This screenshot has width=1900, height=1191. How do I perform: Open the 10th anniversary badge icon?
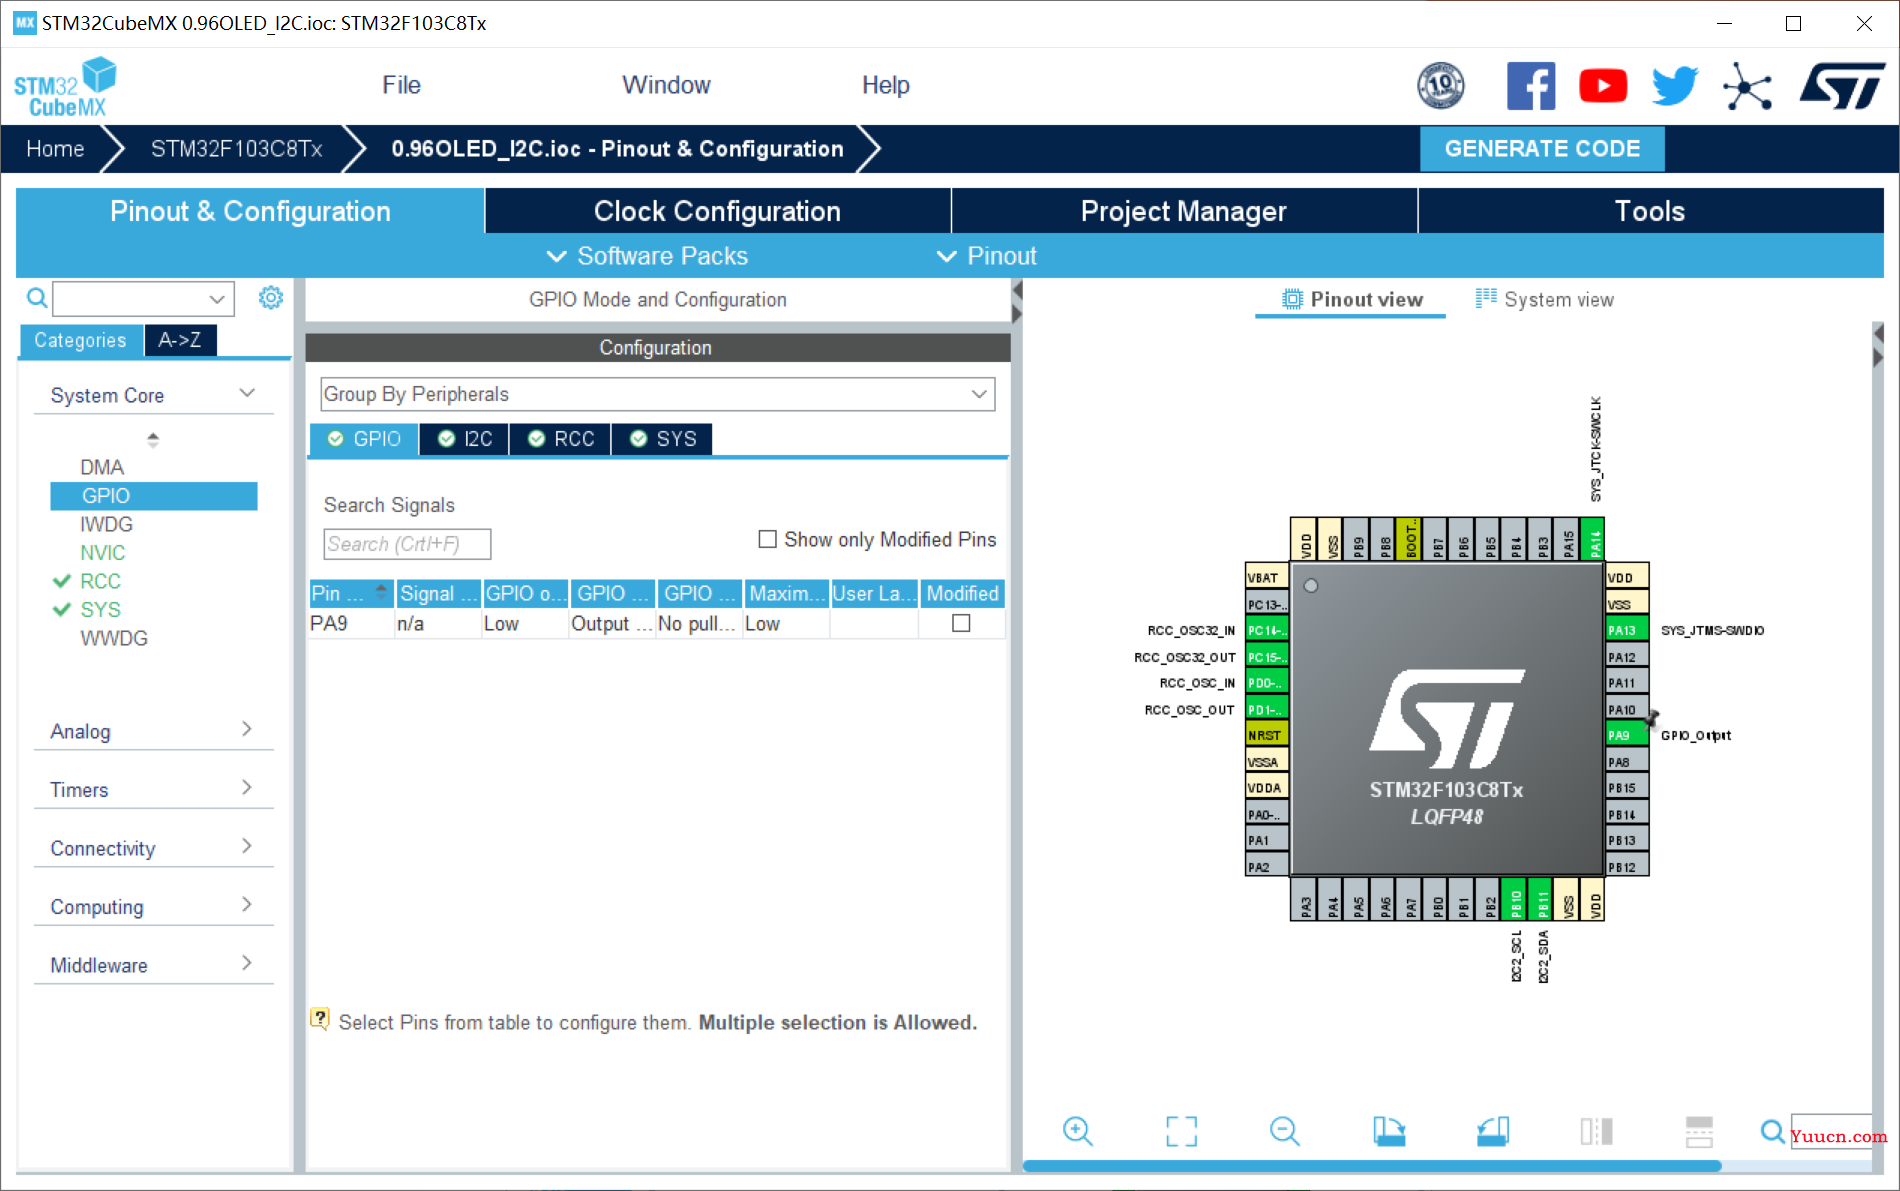[x=1440, y=85]
